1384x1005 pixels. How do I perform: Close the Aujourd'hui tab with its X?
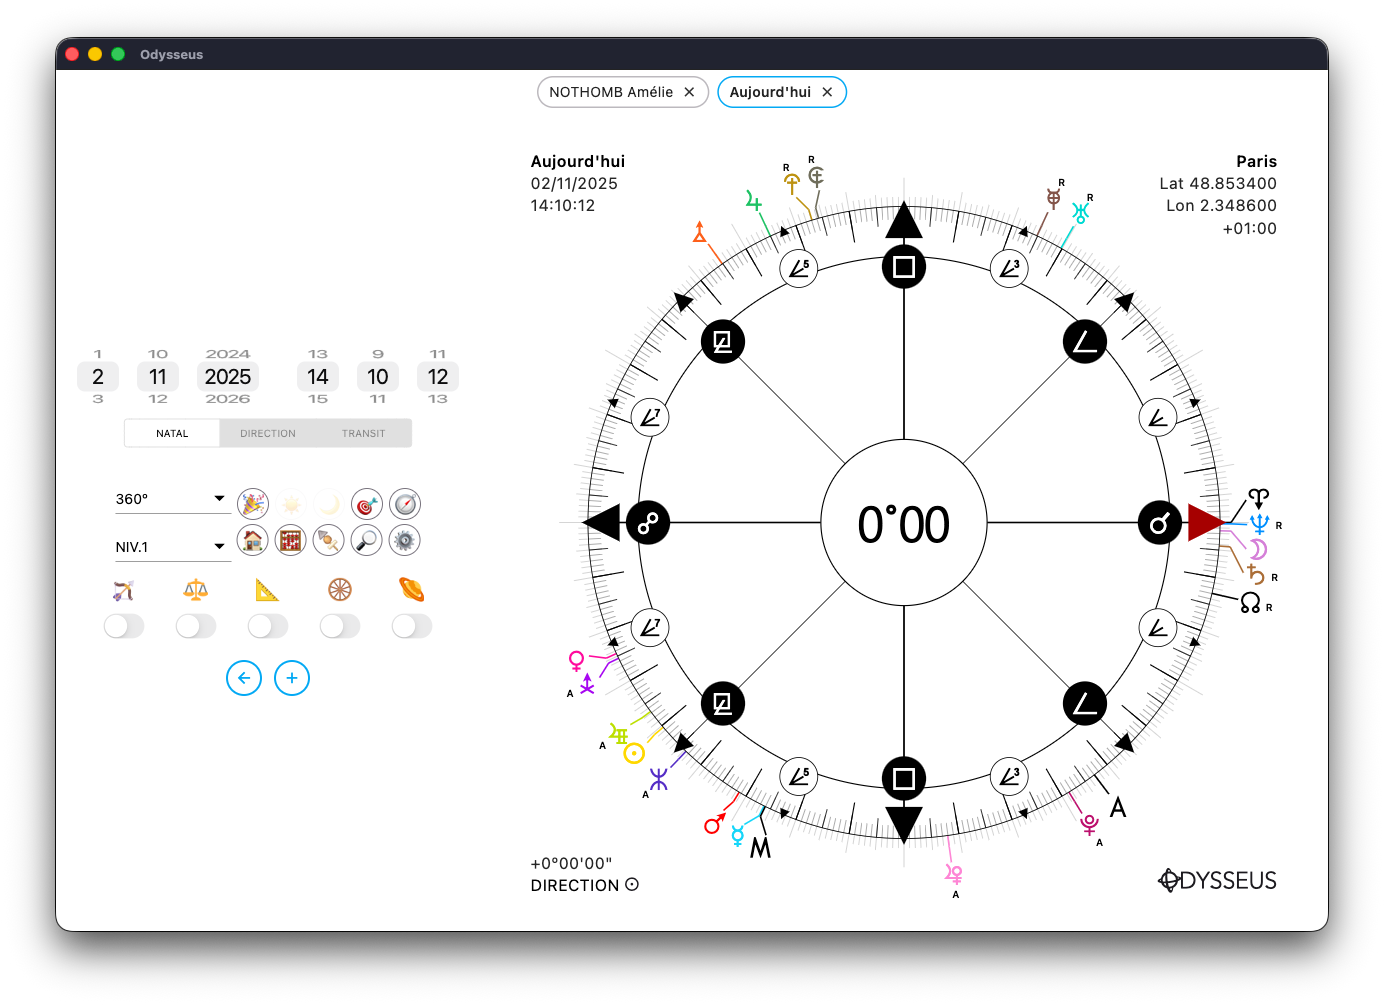click(x=827, y=92)
